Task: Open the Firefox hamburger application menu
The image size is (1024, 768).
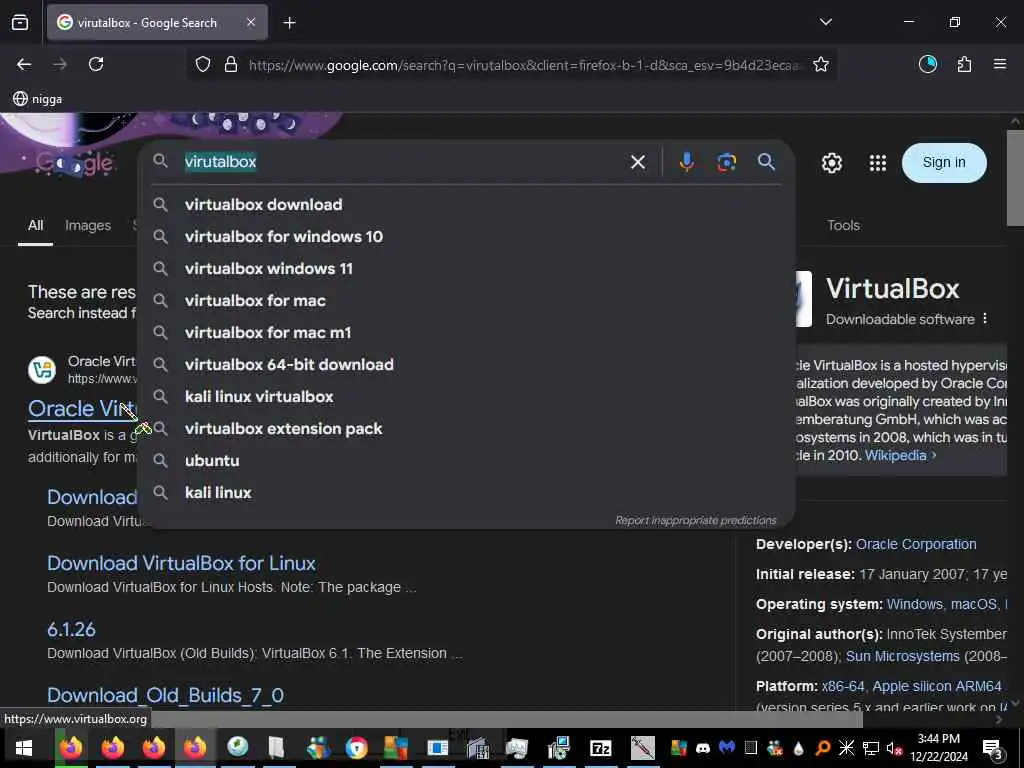Action: pos(1000,64)
